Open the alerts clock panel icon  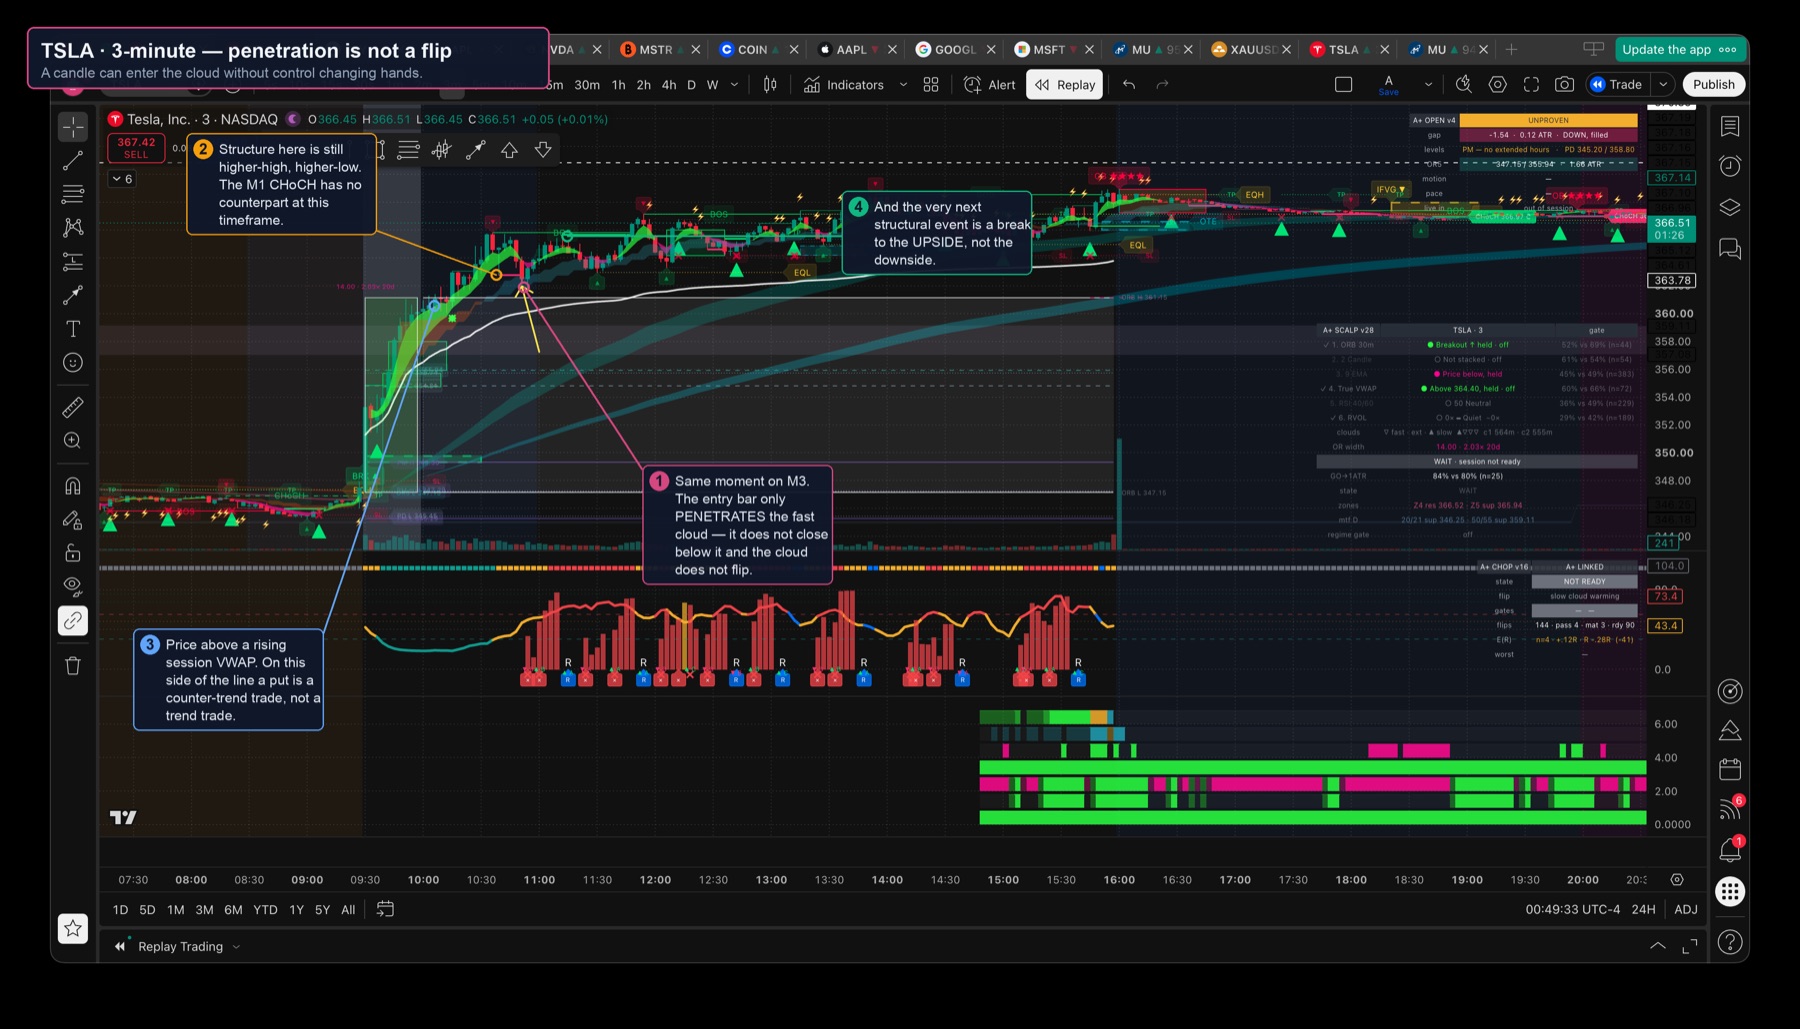click(1731, 166)
